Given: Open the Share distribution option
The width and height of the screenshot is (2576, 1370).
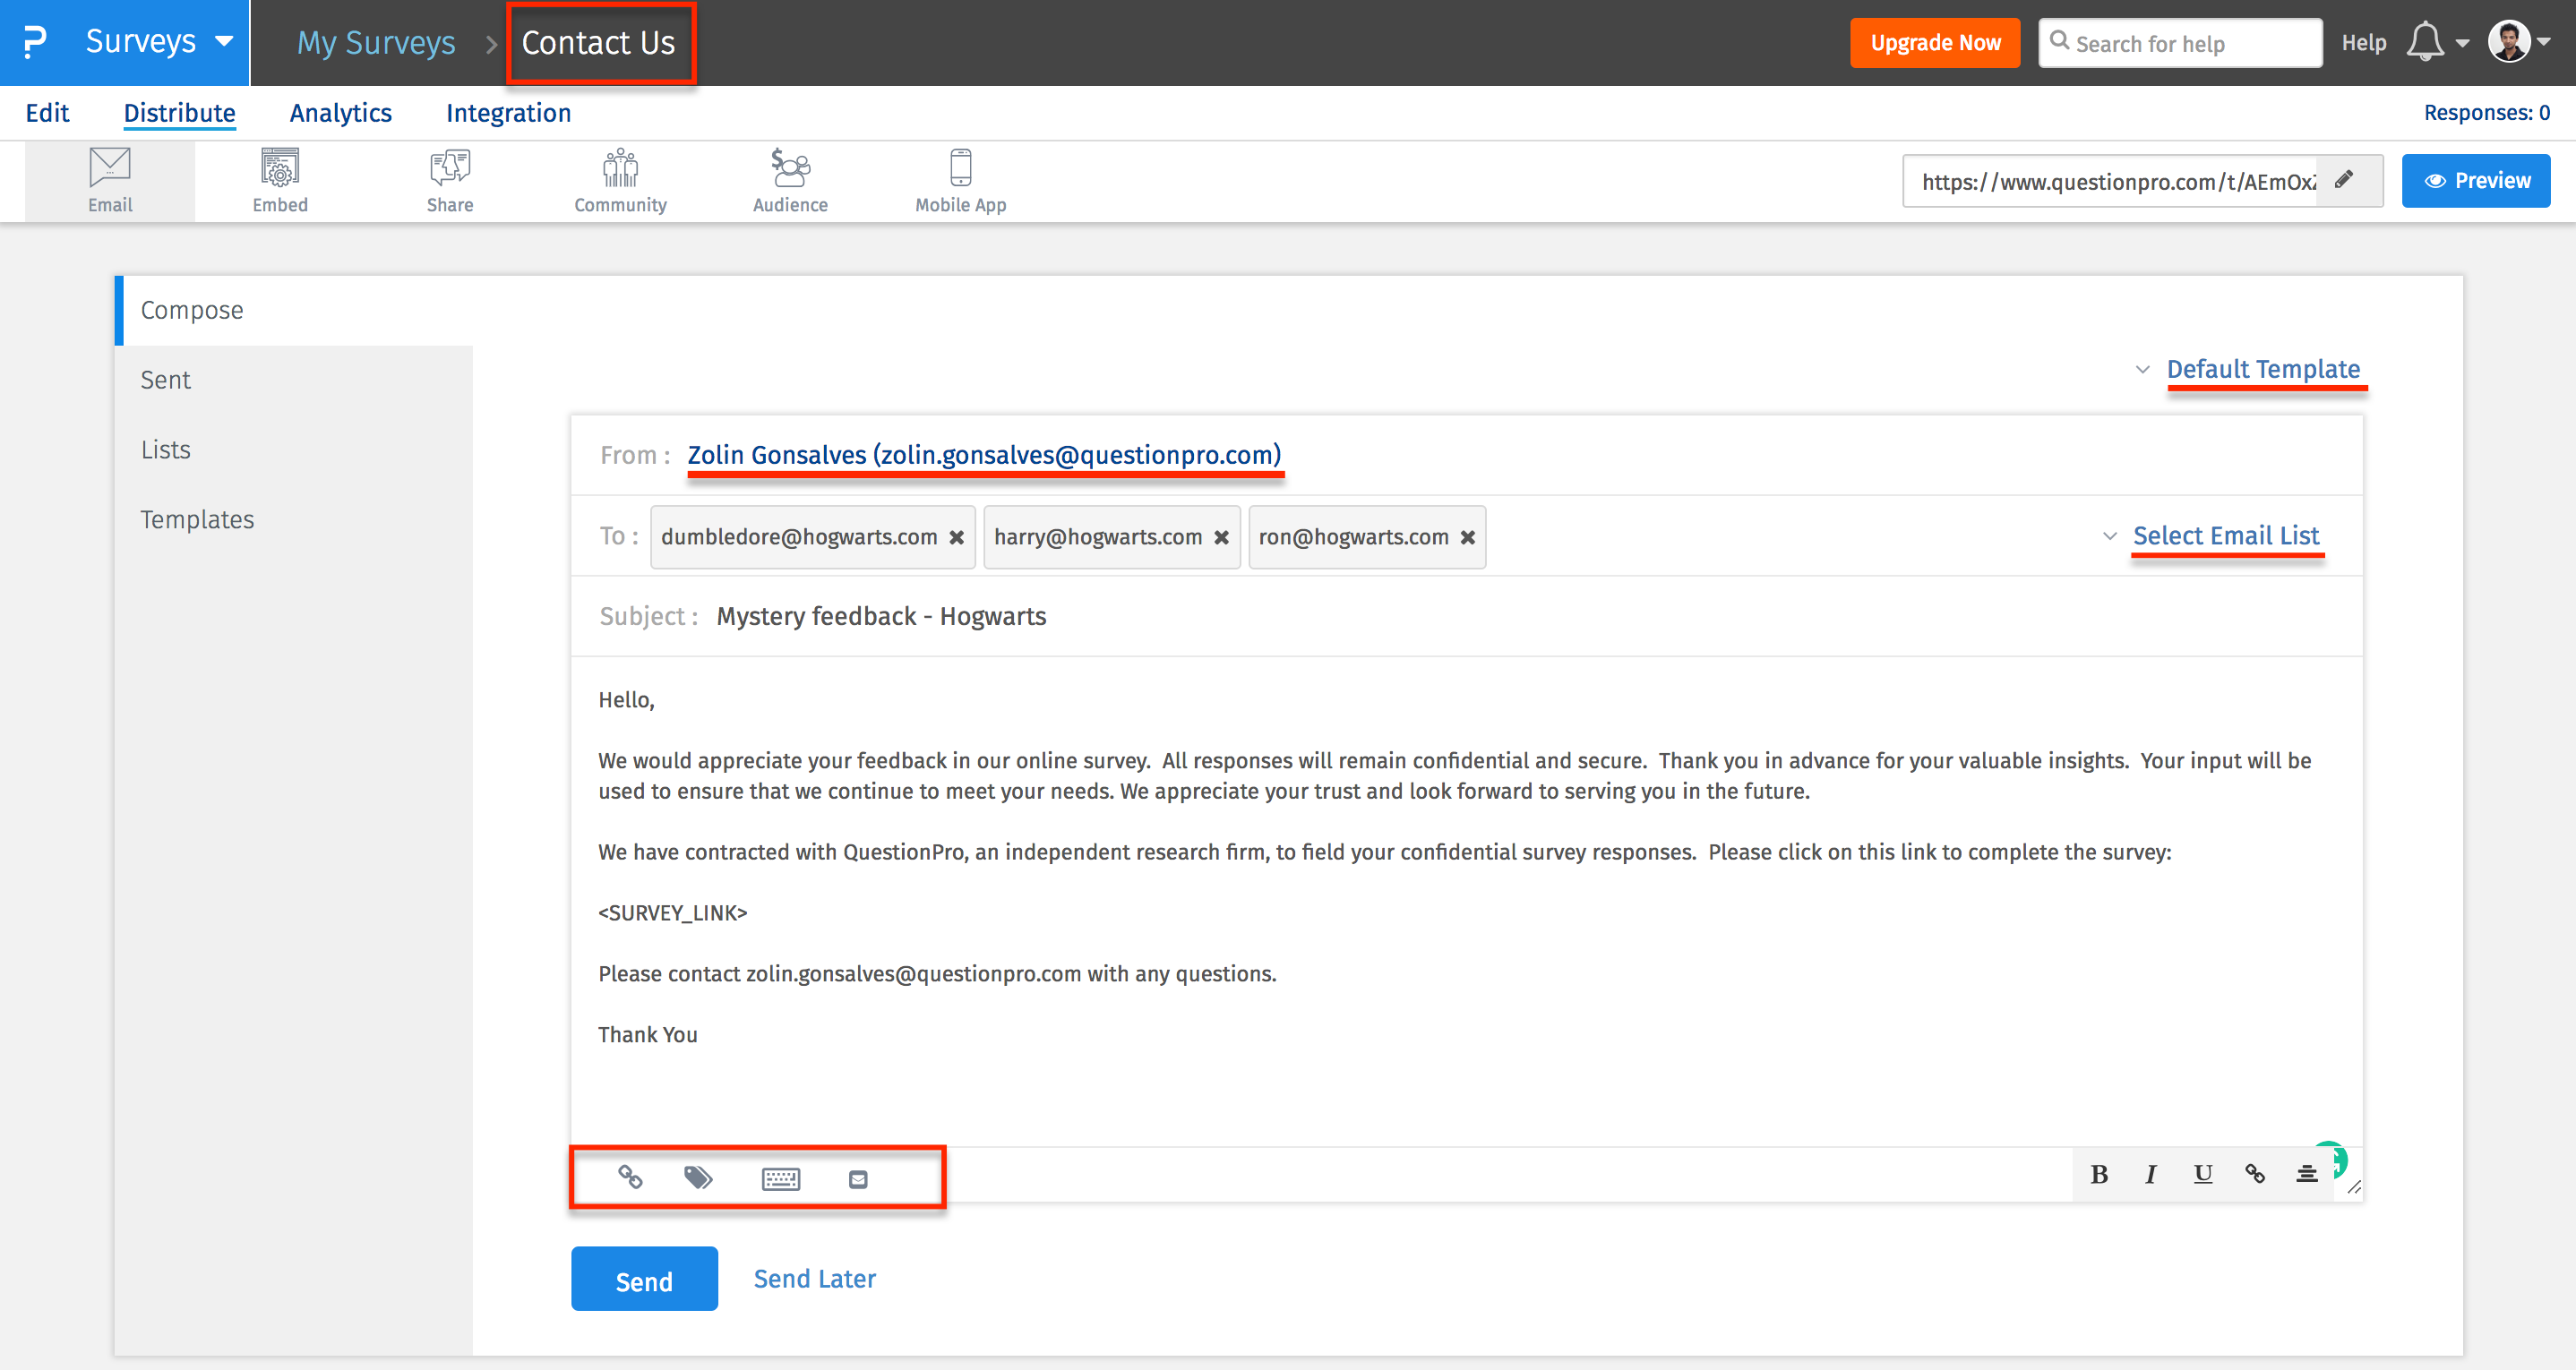Looking at the screenshot, I should click(x=448, y=180).
